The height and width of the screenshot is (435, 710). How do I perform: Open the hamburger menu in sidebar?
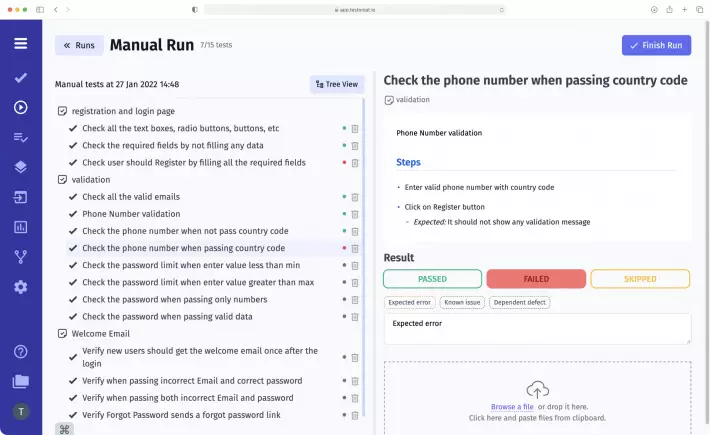[20, 44]
